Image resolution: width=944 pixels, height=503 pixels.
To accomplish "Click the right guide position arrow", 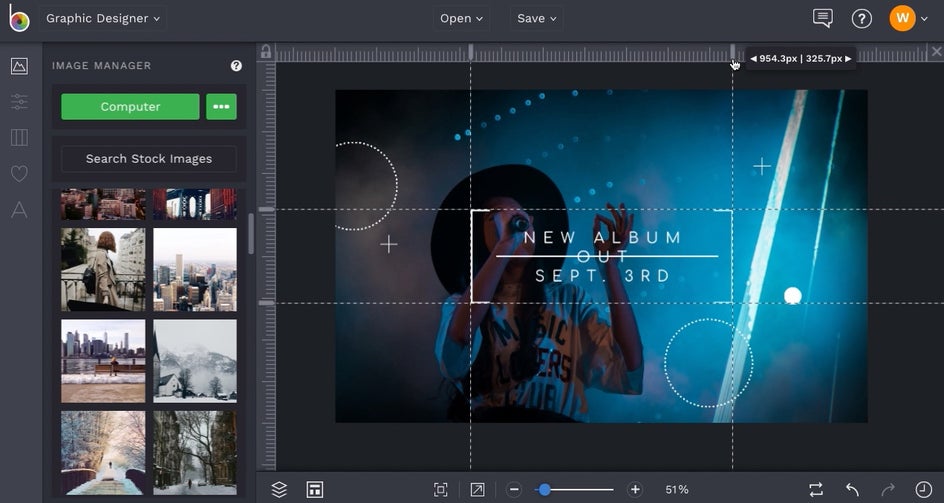I will 848,58.
